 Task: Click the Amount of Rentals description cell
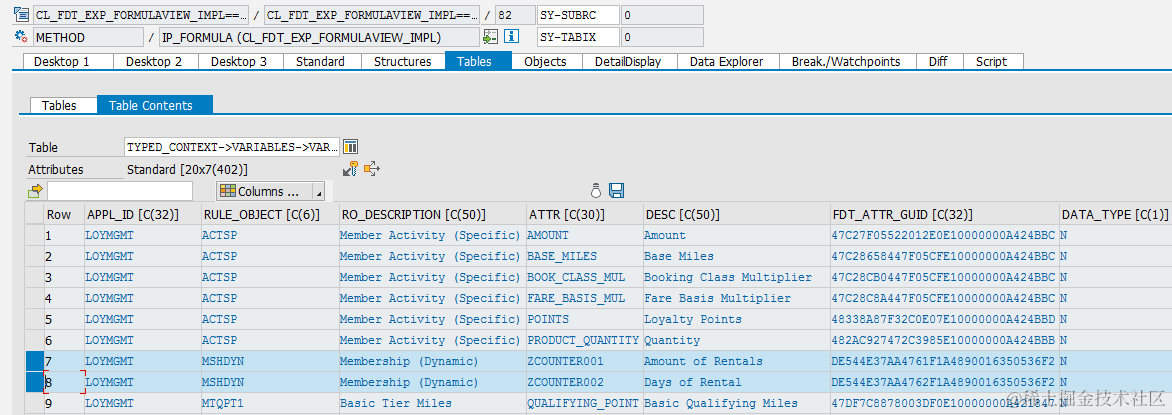tap(737, 361)
